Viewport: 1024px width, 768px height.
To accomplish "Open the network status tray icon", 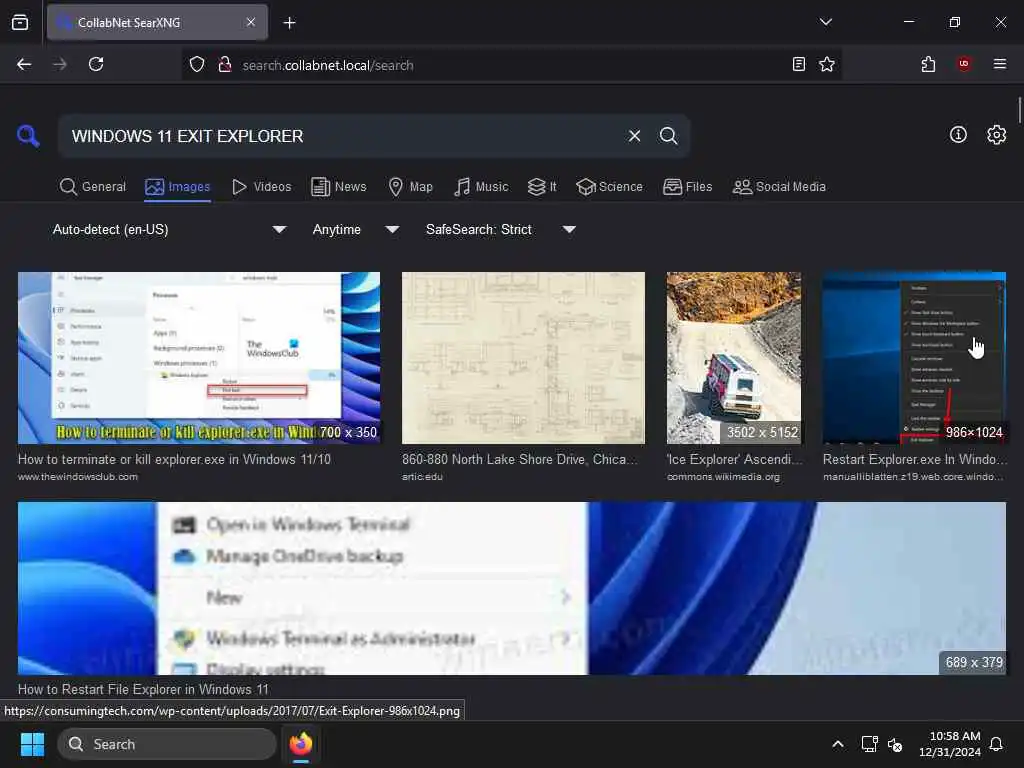I will point(869,744).
